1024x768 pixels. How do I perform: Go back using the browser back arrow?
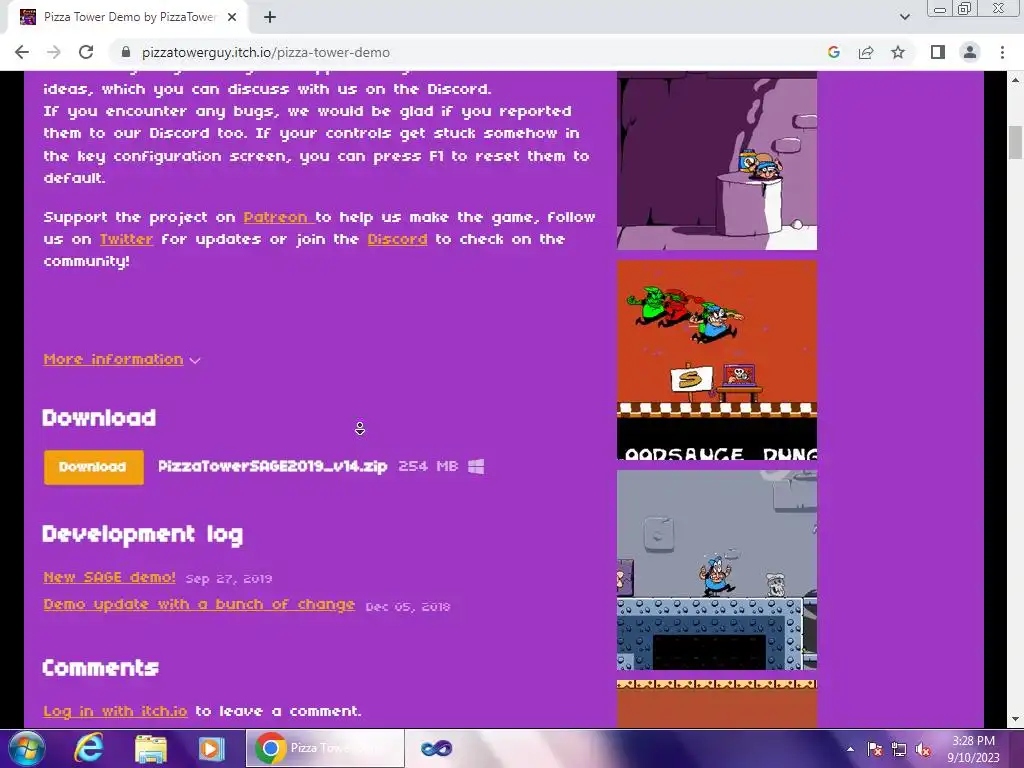point(22,52)
